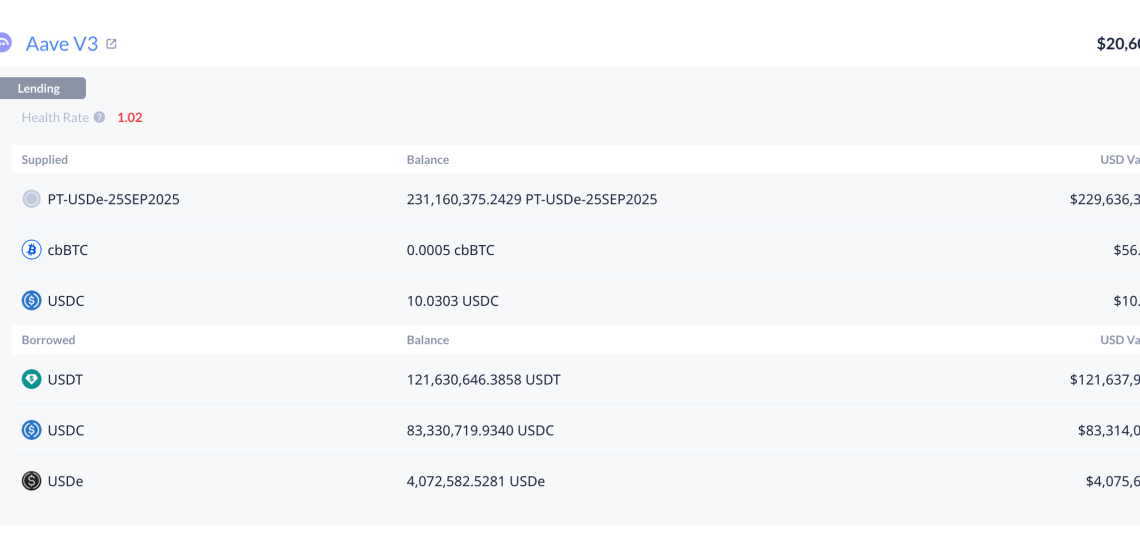Select the Lending tab label
The height and width of the screenshot is (536, 1140).
coord(39,89)
